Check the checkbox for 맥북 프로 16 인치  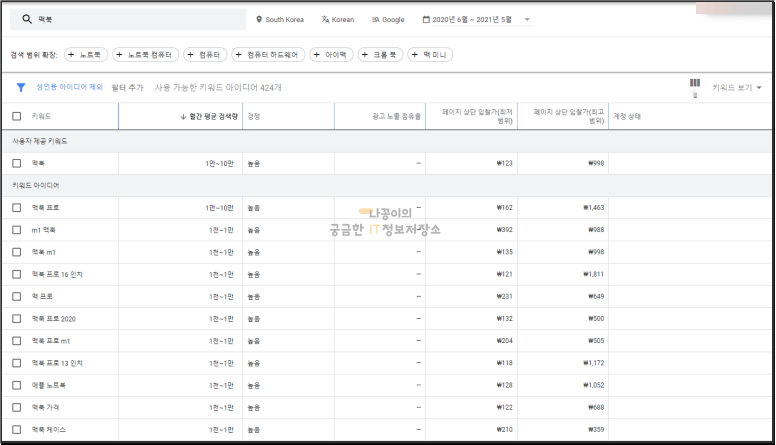pos(17,274)
